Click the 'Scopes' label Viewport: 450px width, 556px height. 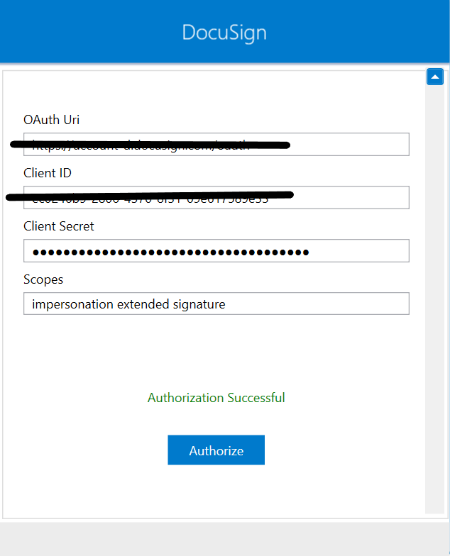coord(43,279)
